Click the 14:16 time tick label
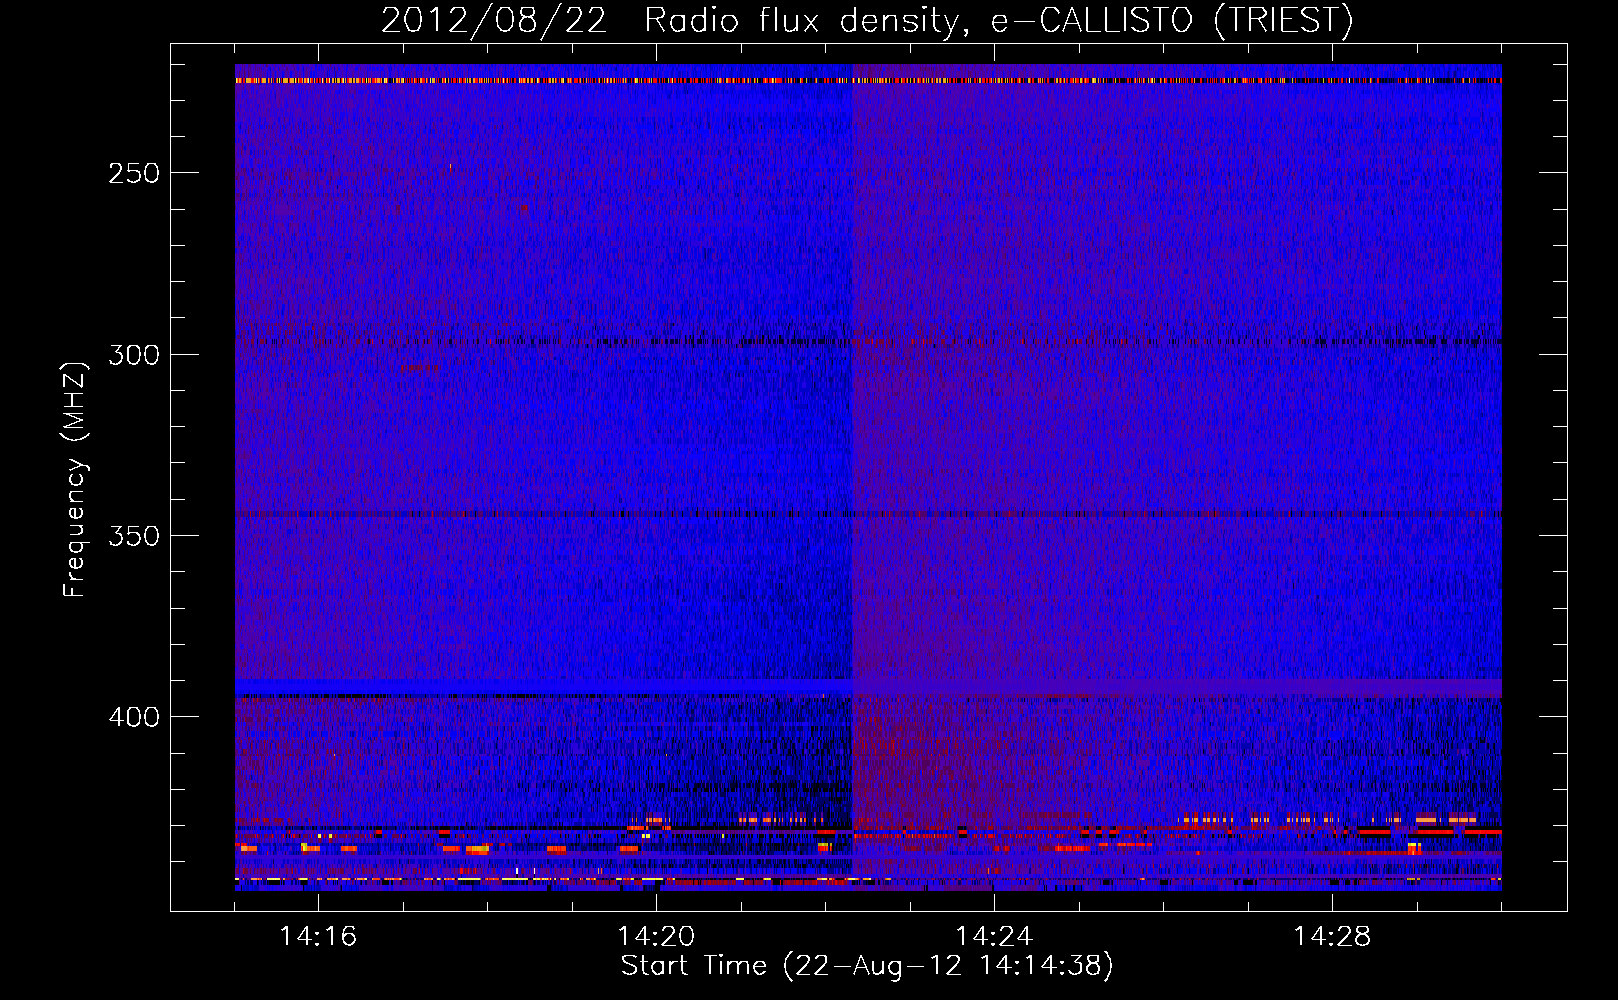Screen dimensions: 1618x1000 point(318,937)
